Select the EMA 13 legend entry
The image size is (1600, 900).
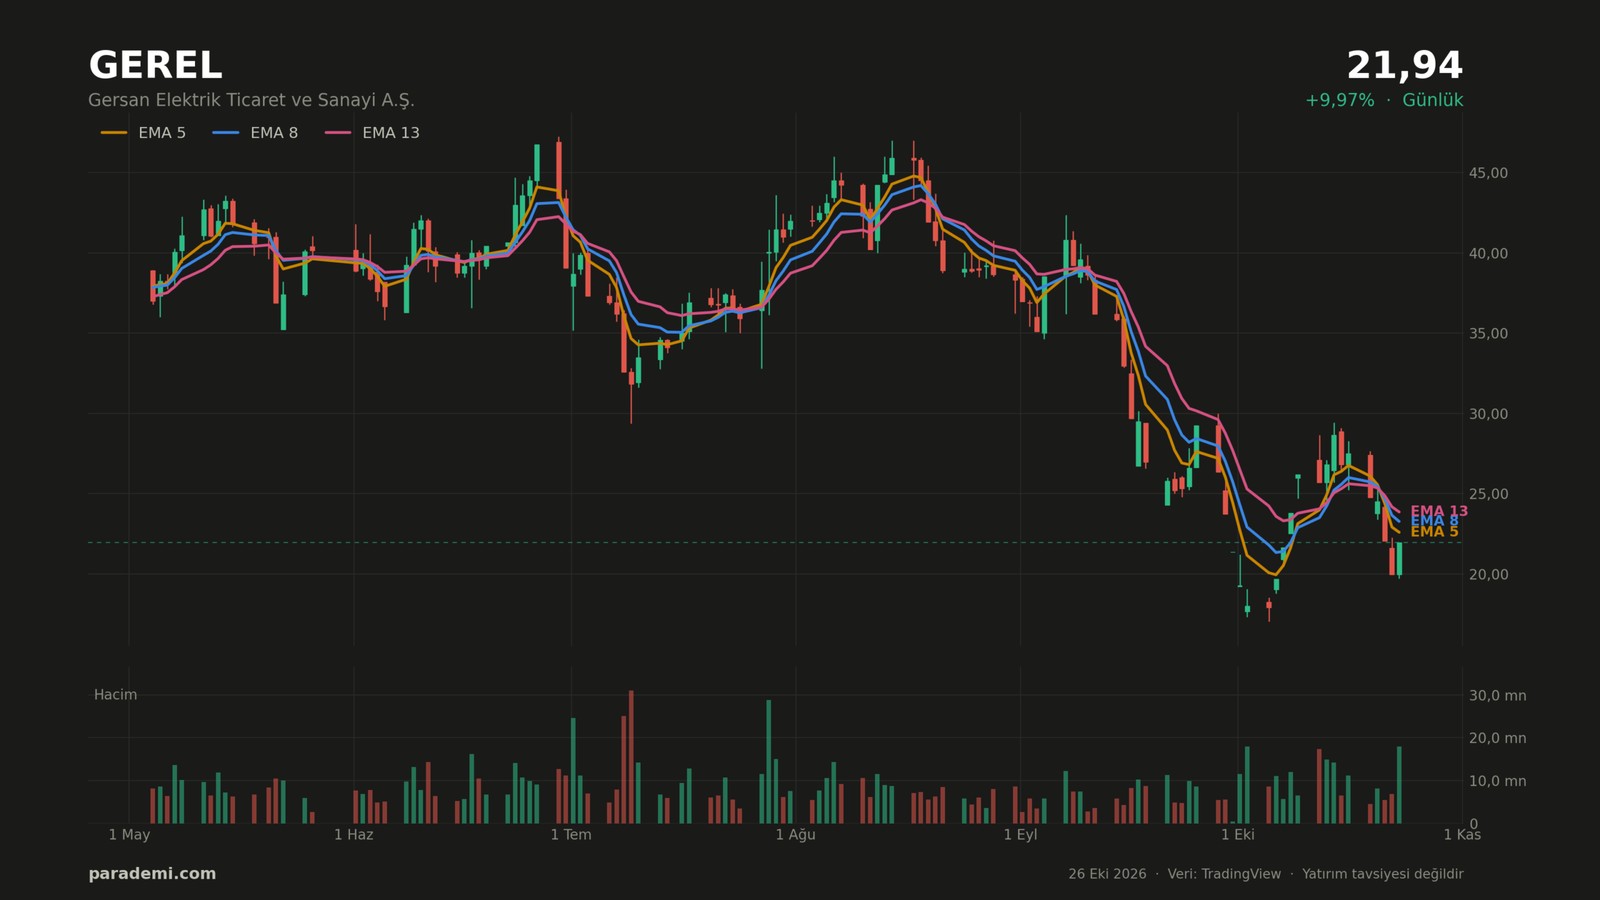point(372,133)
